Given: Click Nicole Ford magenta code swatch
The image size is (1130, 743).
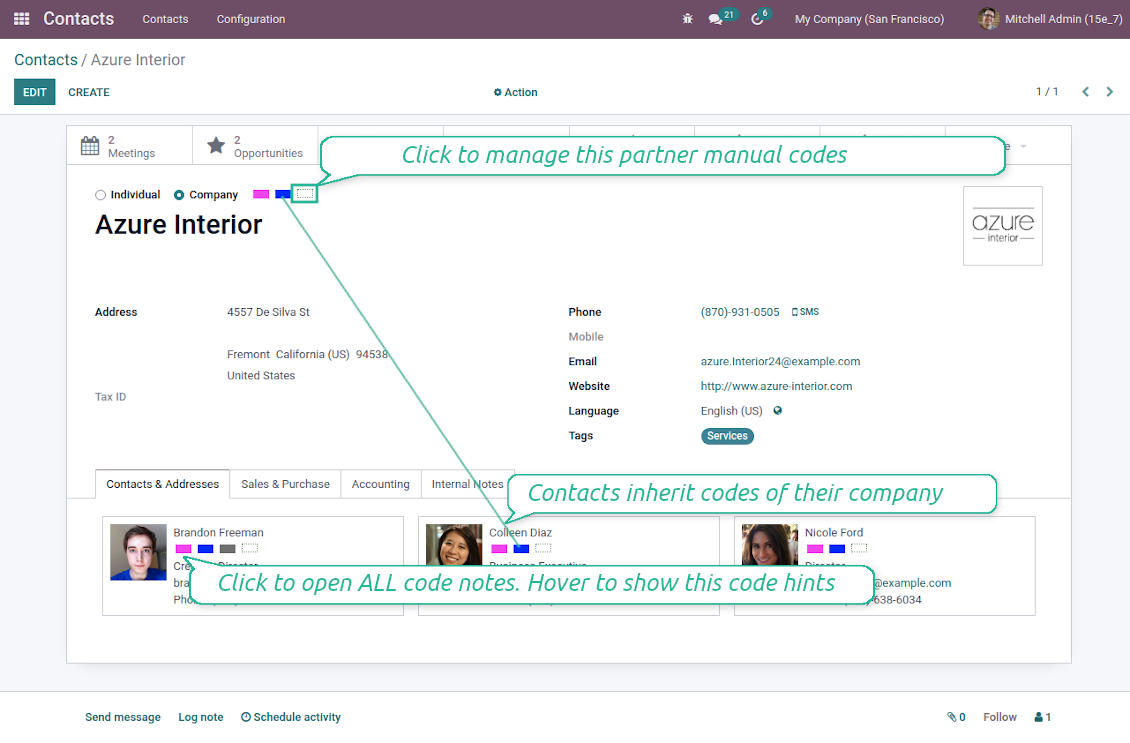Looking at the screenshot, I should [x=815, y=549].
